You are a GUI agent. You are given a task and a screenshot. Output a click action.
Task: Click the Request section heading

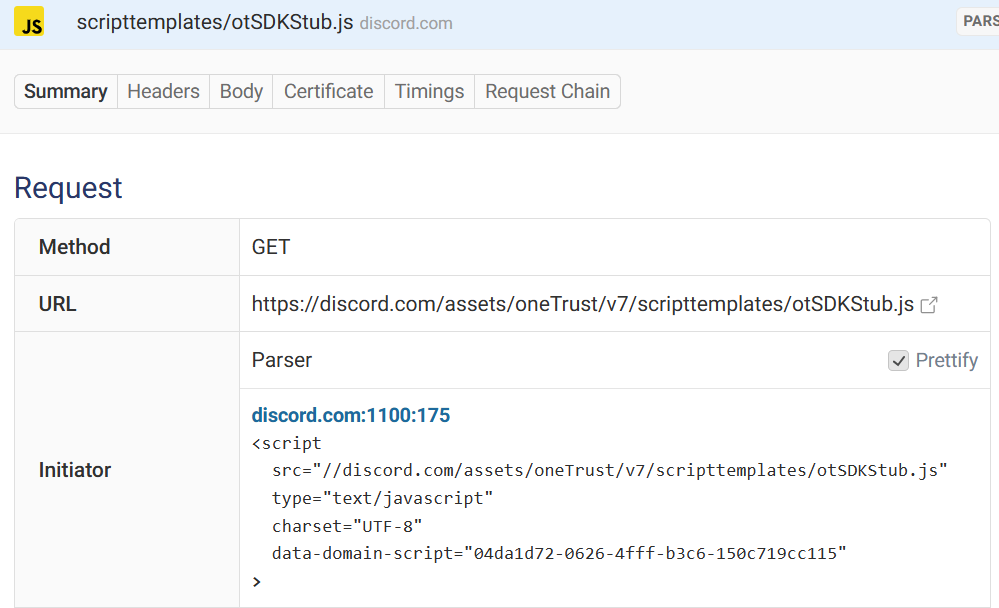coord(68,188)
